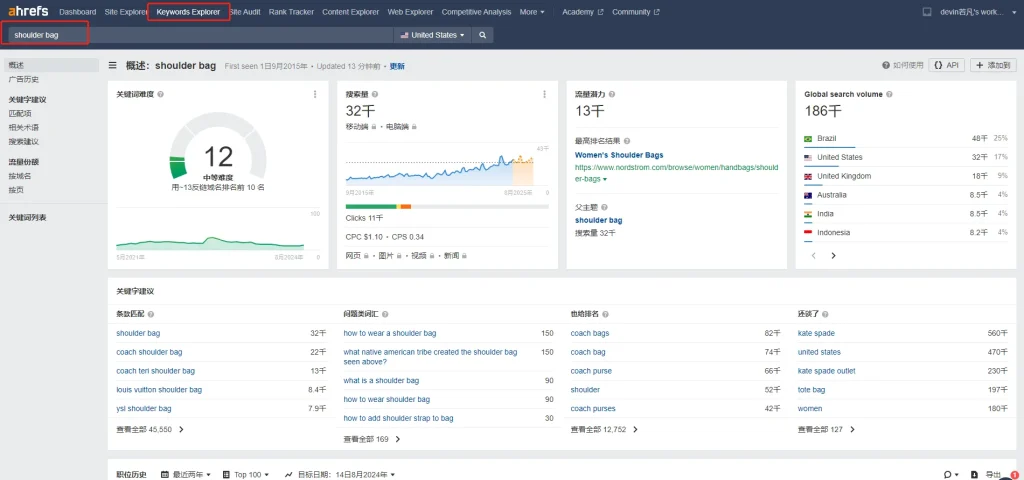Open Web Explorer
The image size is (1024, 480).
(x=410, y=12)
